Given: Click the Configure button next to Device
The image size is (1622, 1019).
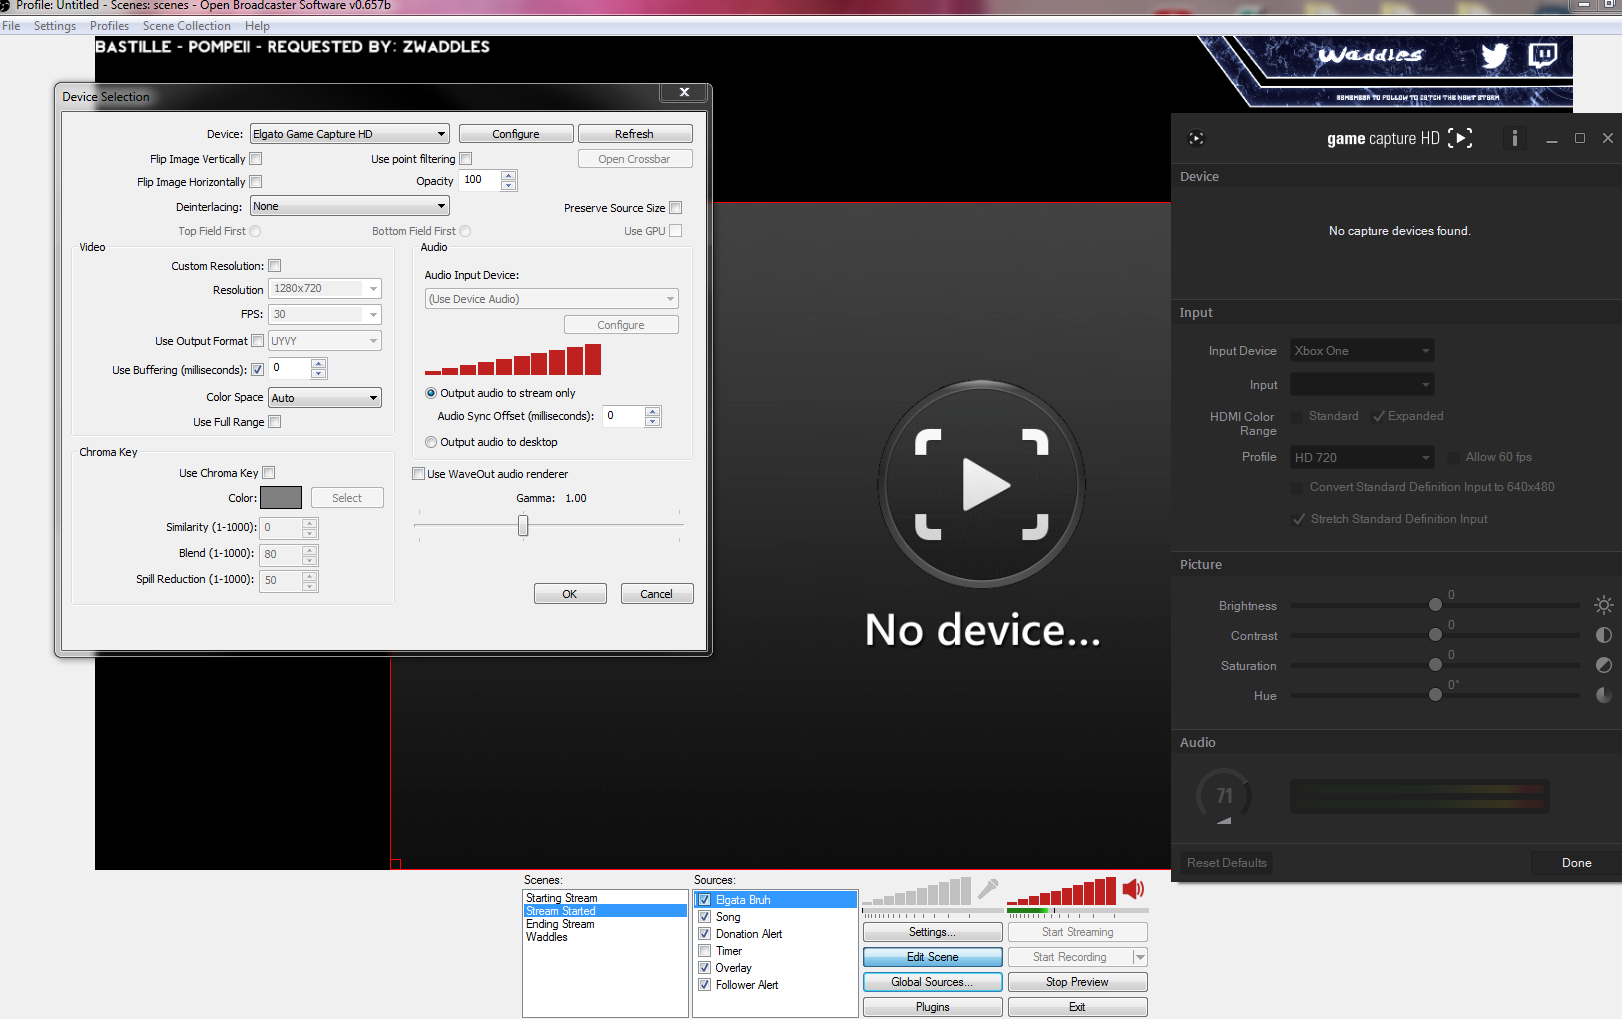Looking at the screenshot, I should coord(516,134).
